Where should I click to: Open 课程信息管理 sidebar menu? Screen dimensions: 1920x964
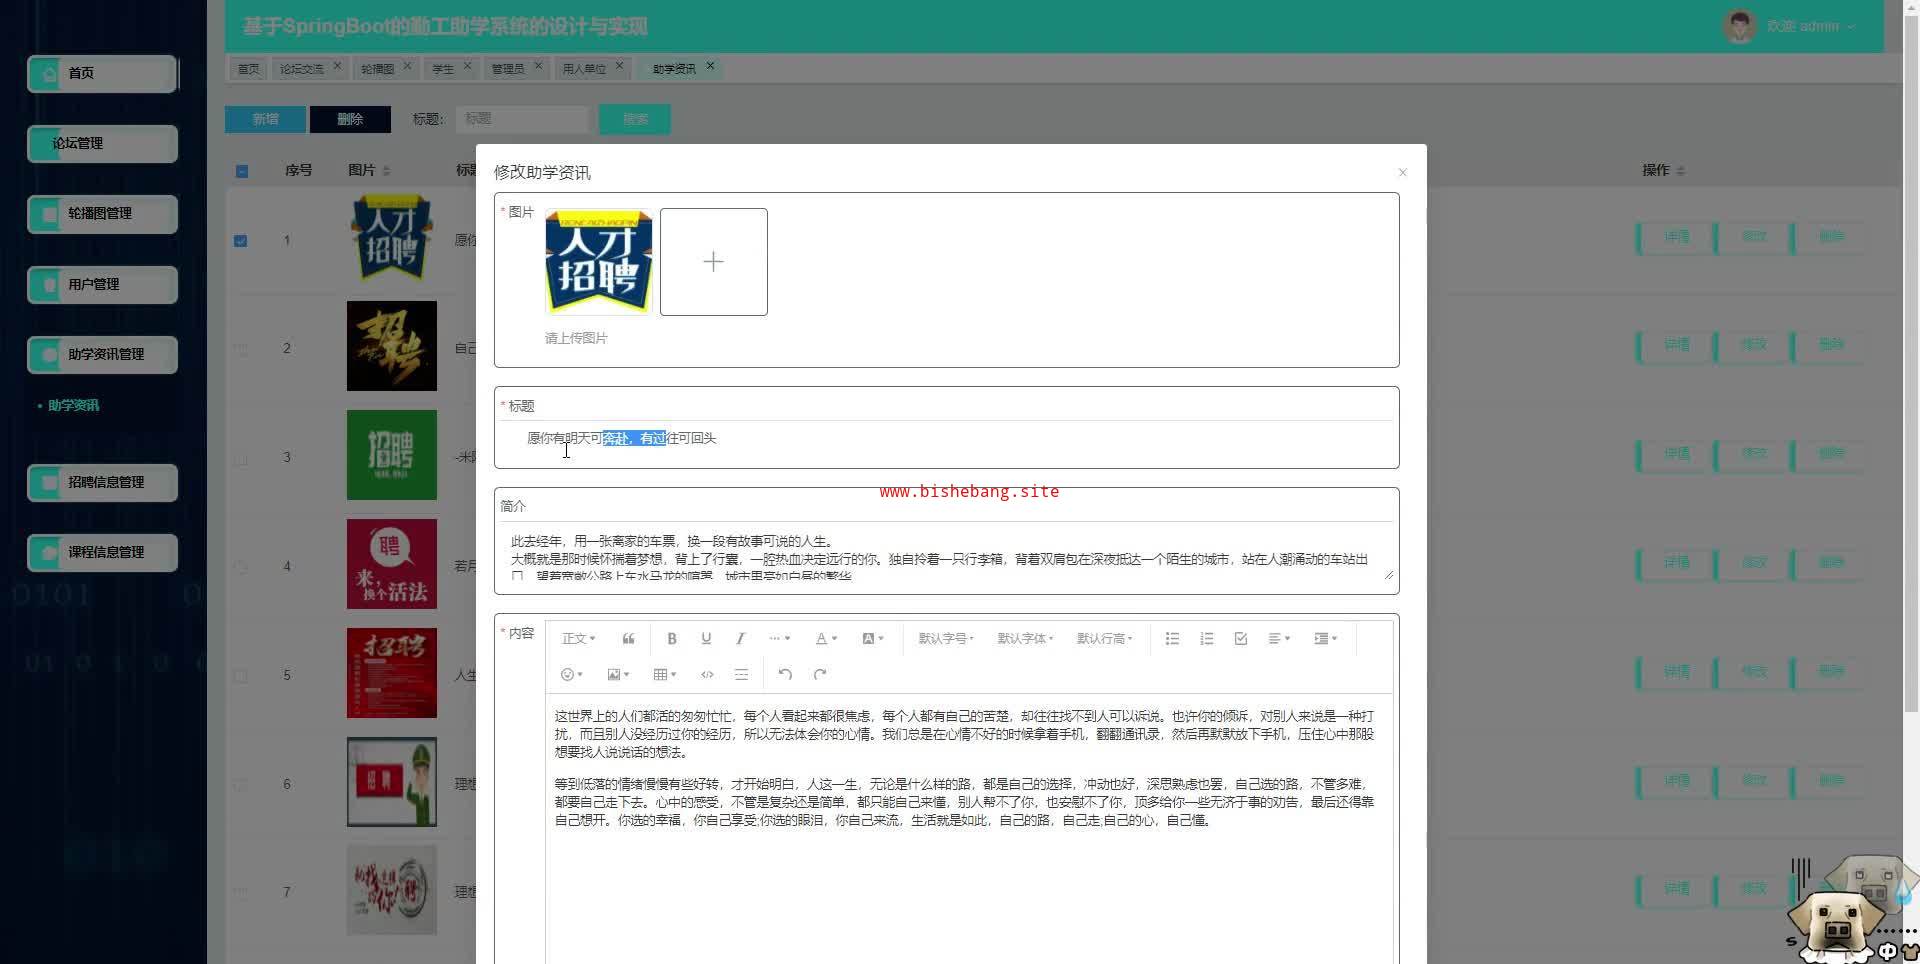pos(102,553)
